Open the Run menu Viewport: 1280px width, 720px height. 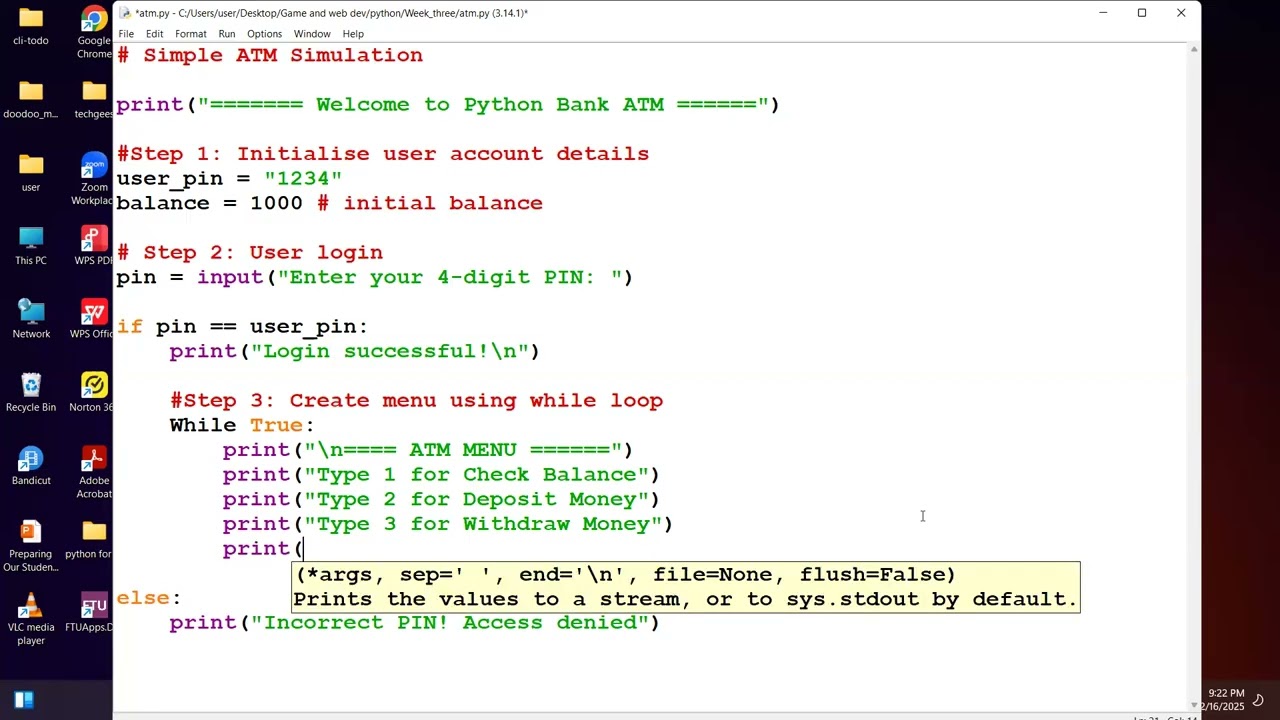tap(227, 34)
